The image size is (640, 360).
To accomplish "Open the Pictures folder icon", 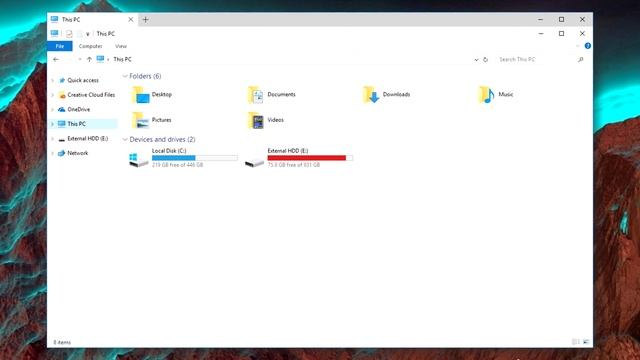I will click(x=141, y=120).
